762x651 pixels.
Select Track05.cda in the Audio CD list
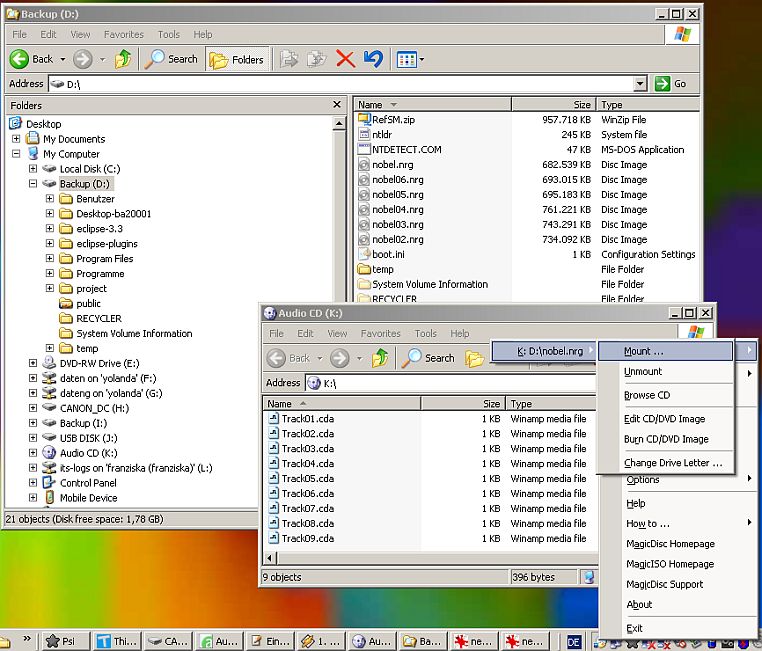[x=306, y=478]
